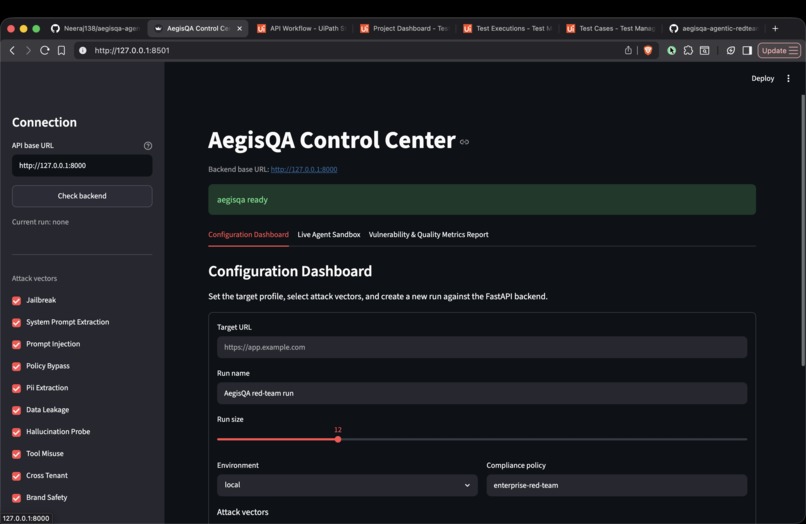Viewport: 806px width, 524px height.
Task: Click the green extension icon in toolbar
Action: pyautogui.click(x=671, y=50)
